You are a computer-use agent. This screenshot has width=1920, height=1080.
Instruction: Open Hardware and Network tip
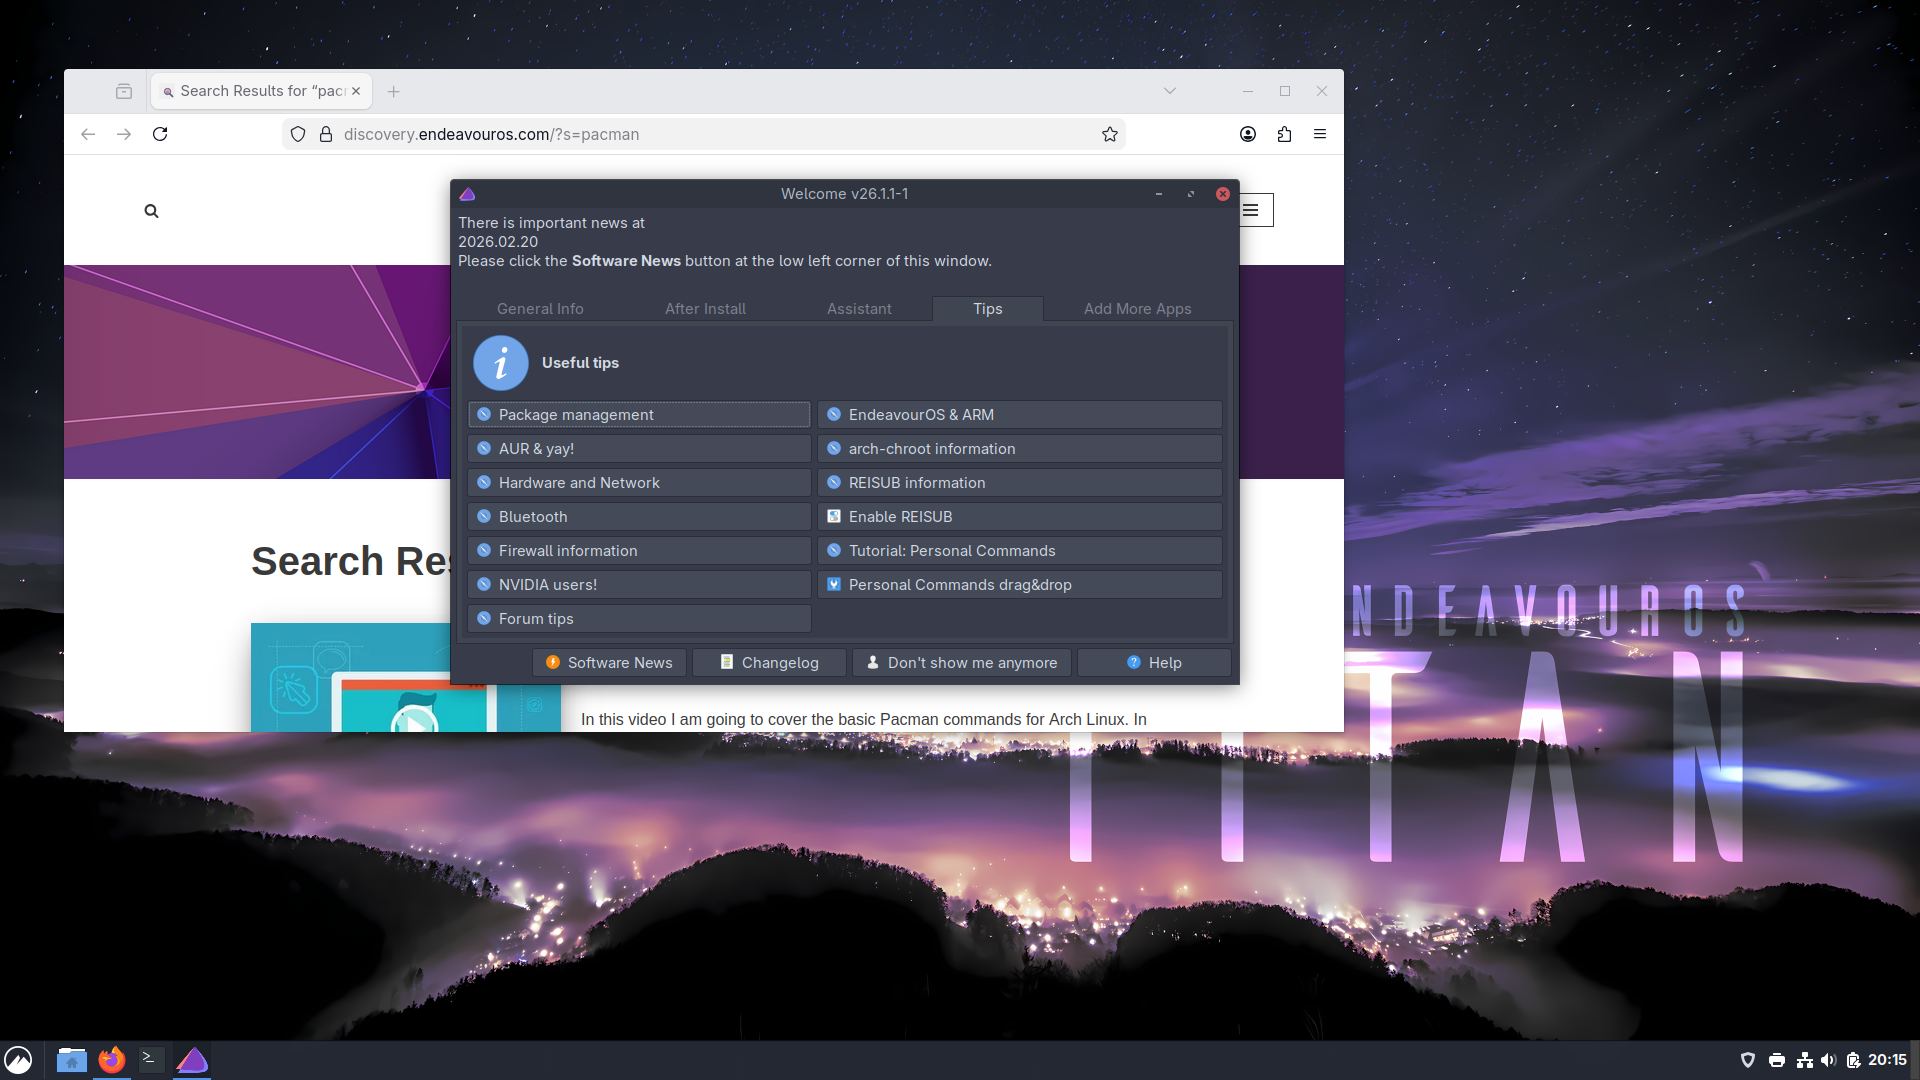pos(639,482)
